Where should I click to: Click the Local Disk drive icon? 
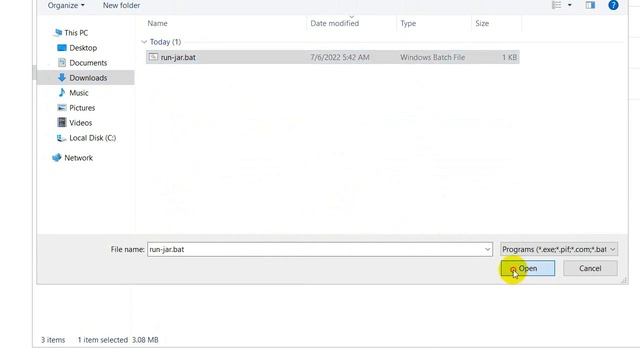click(x=61, y=138)
